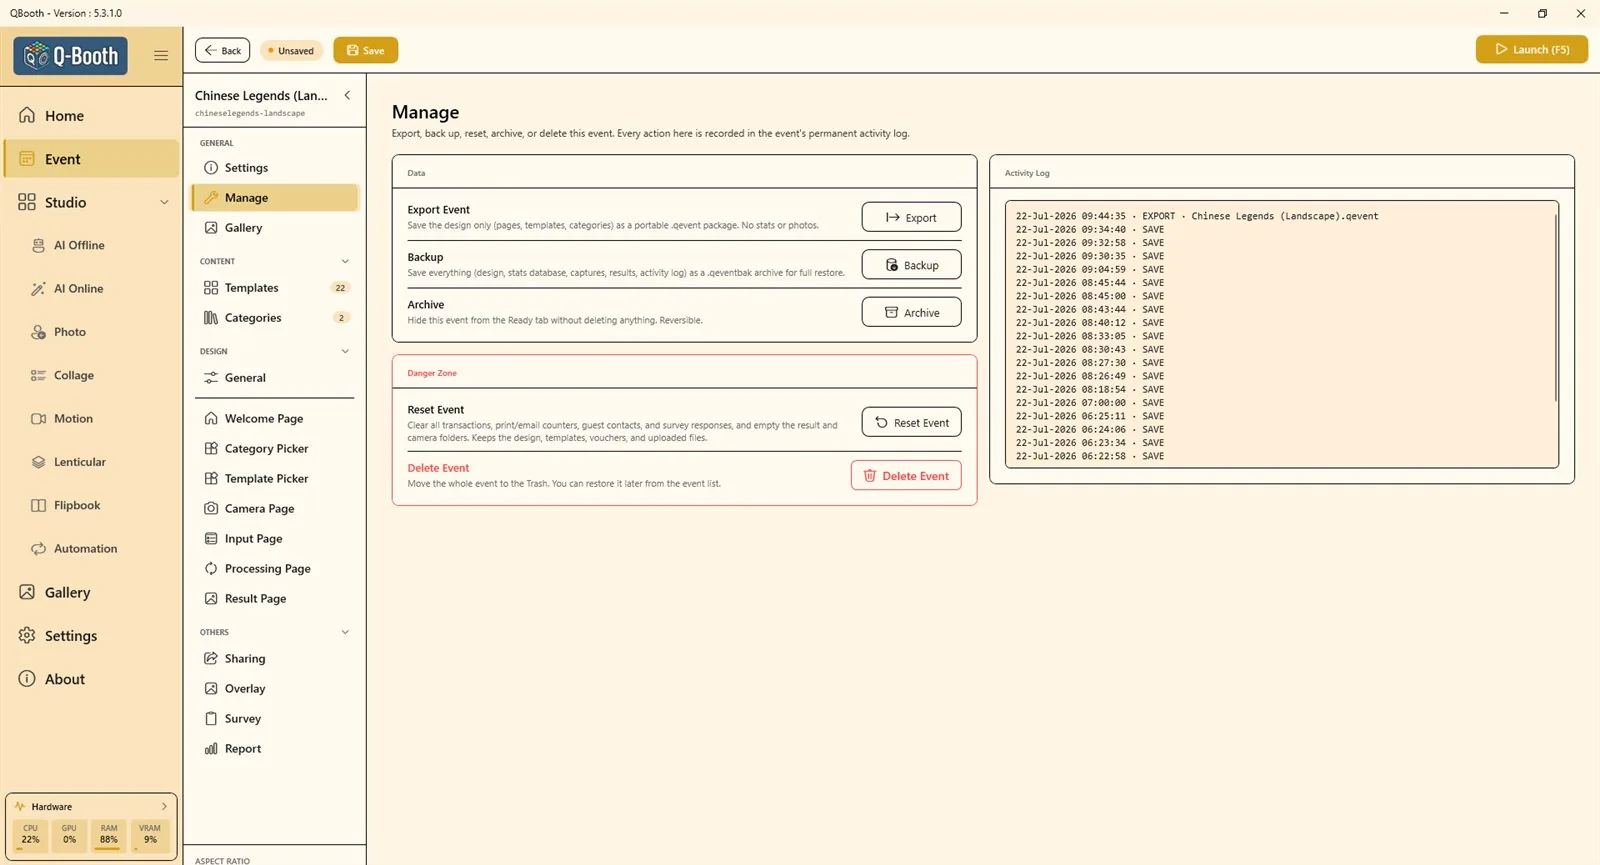Click the Activity Log scrollbar
The height and width of the screenshot is (865, 1600).
1555,308
